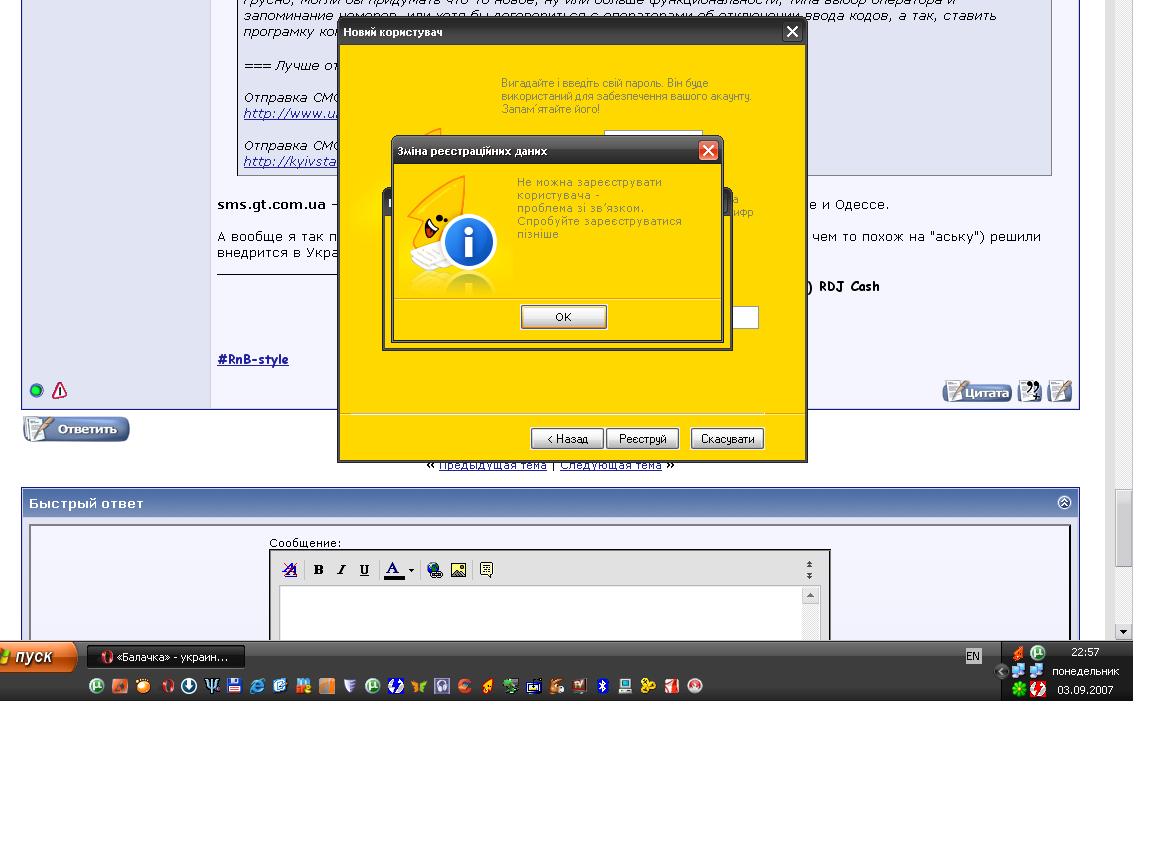
Task: Click the insert link globe icon
Action: coord(435,570)
